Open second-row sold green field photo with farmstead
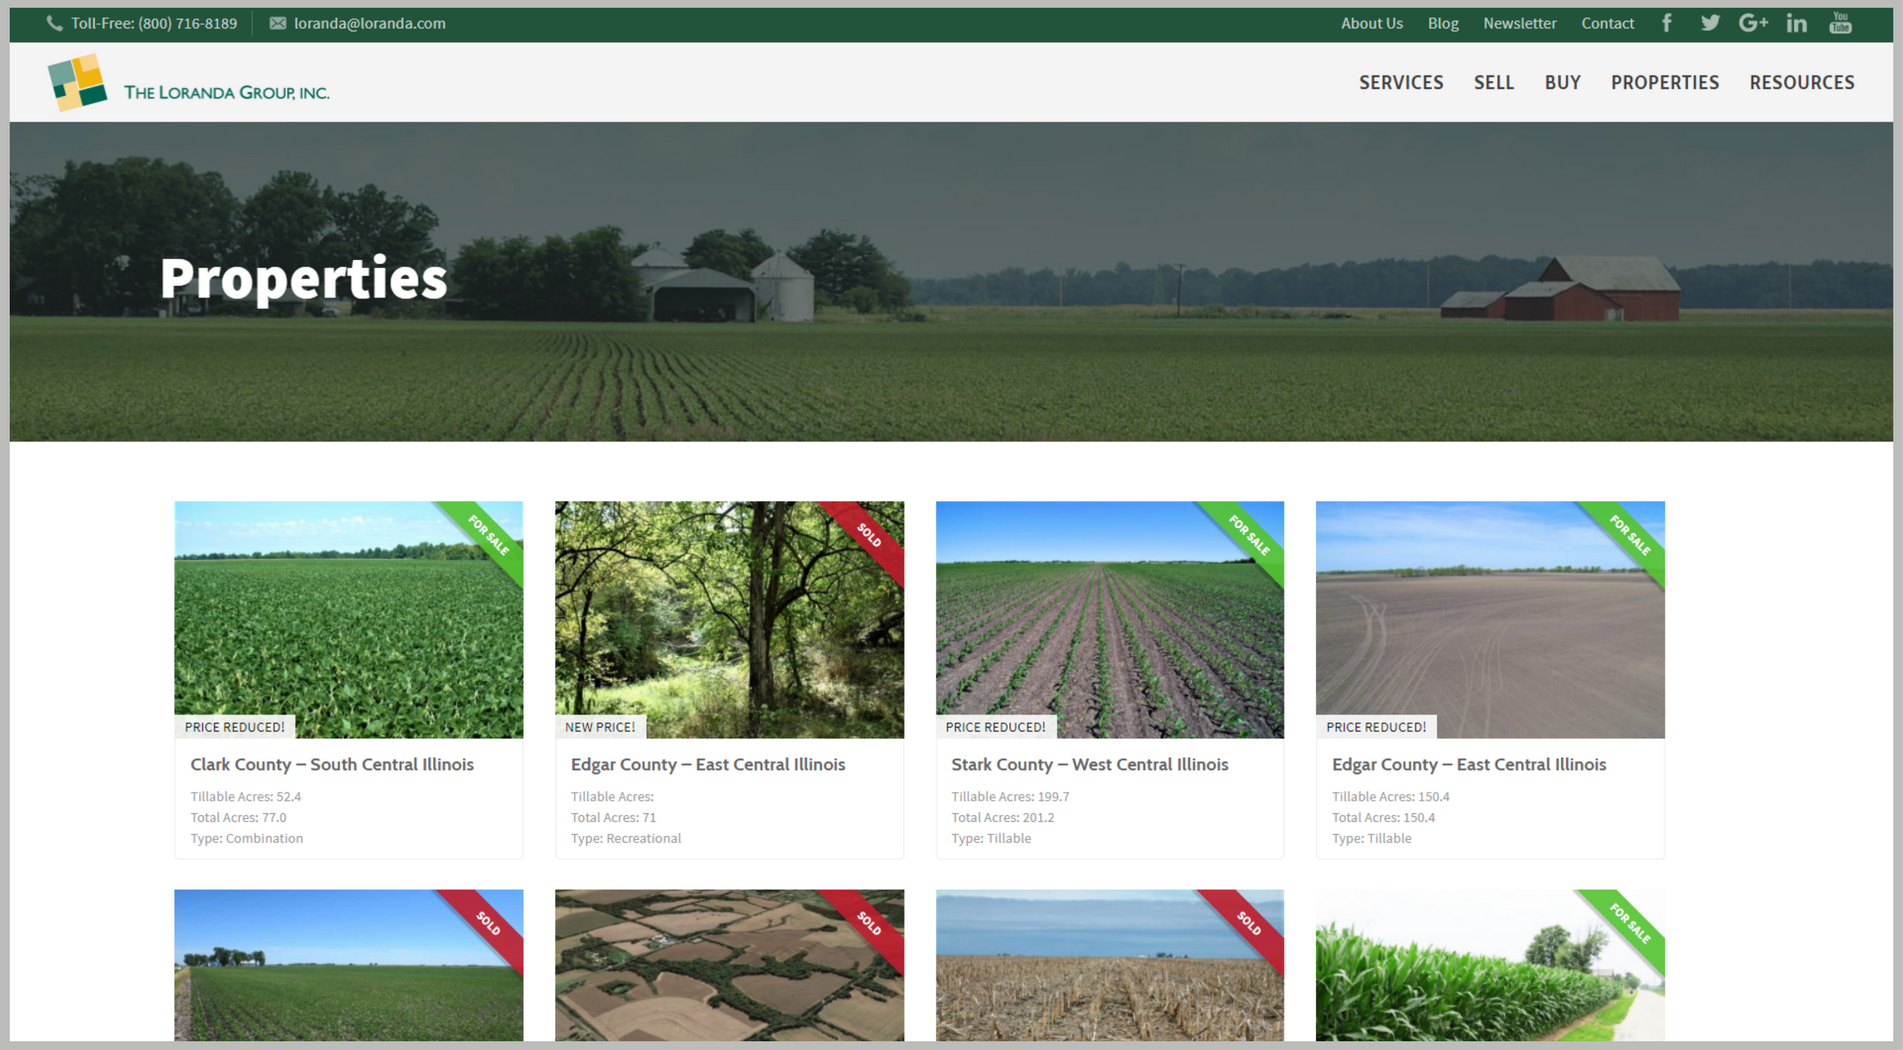Image resolution: width=1903 pixels, height=1050 pixels. (x=348, y=965)
